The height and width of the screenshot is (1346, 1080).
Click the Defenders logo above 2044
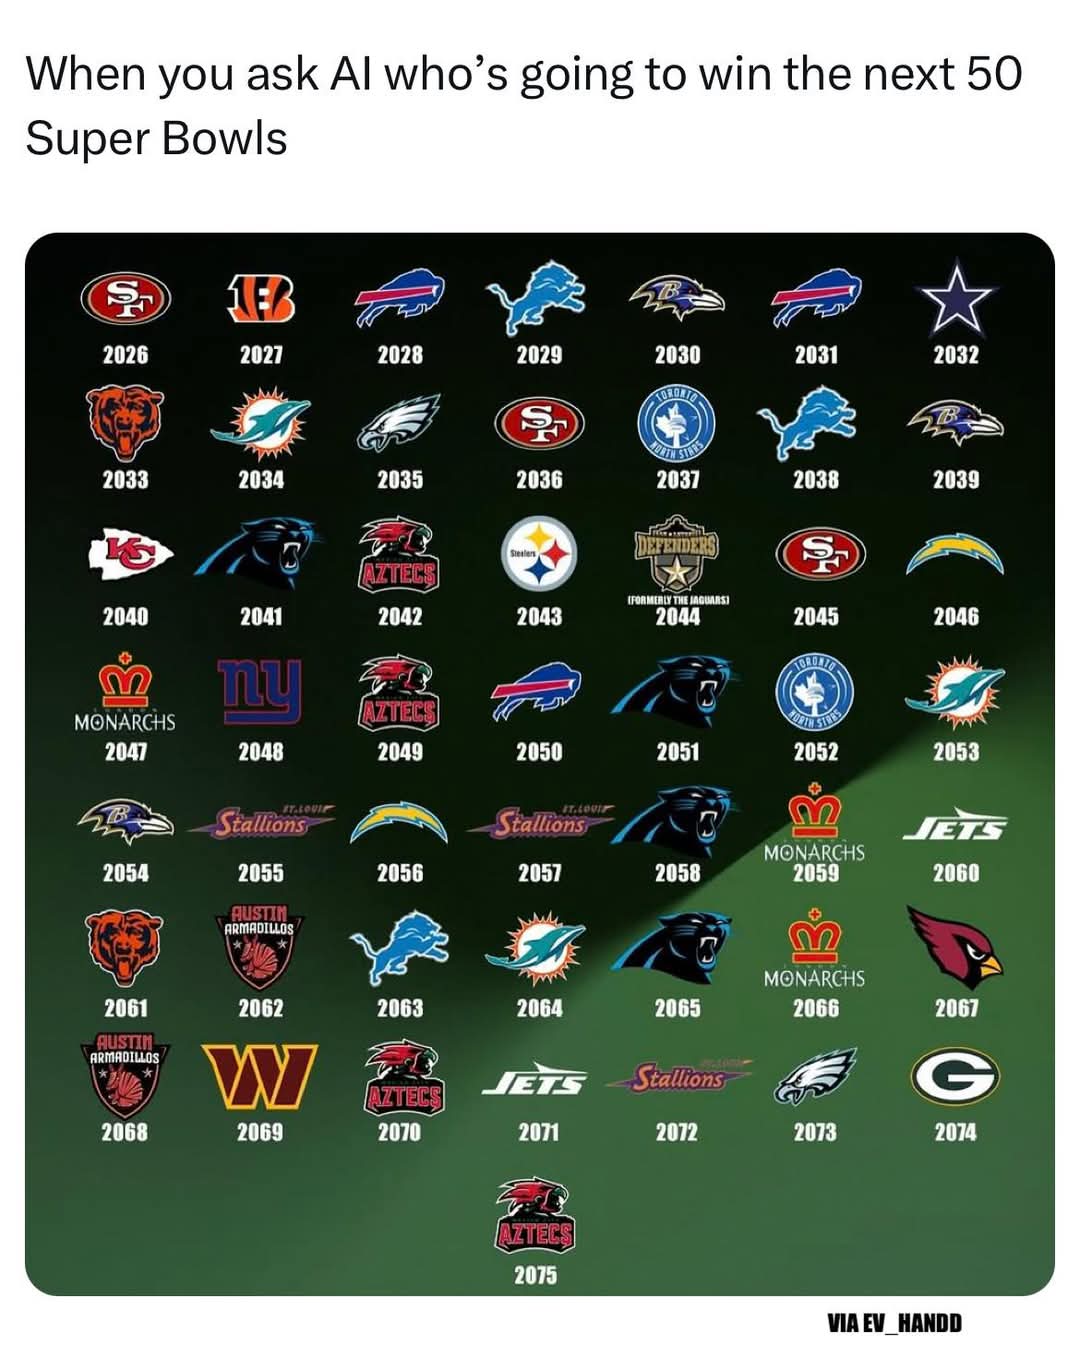coord(678,552)
